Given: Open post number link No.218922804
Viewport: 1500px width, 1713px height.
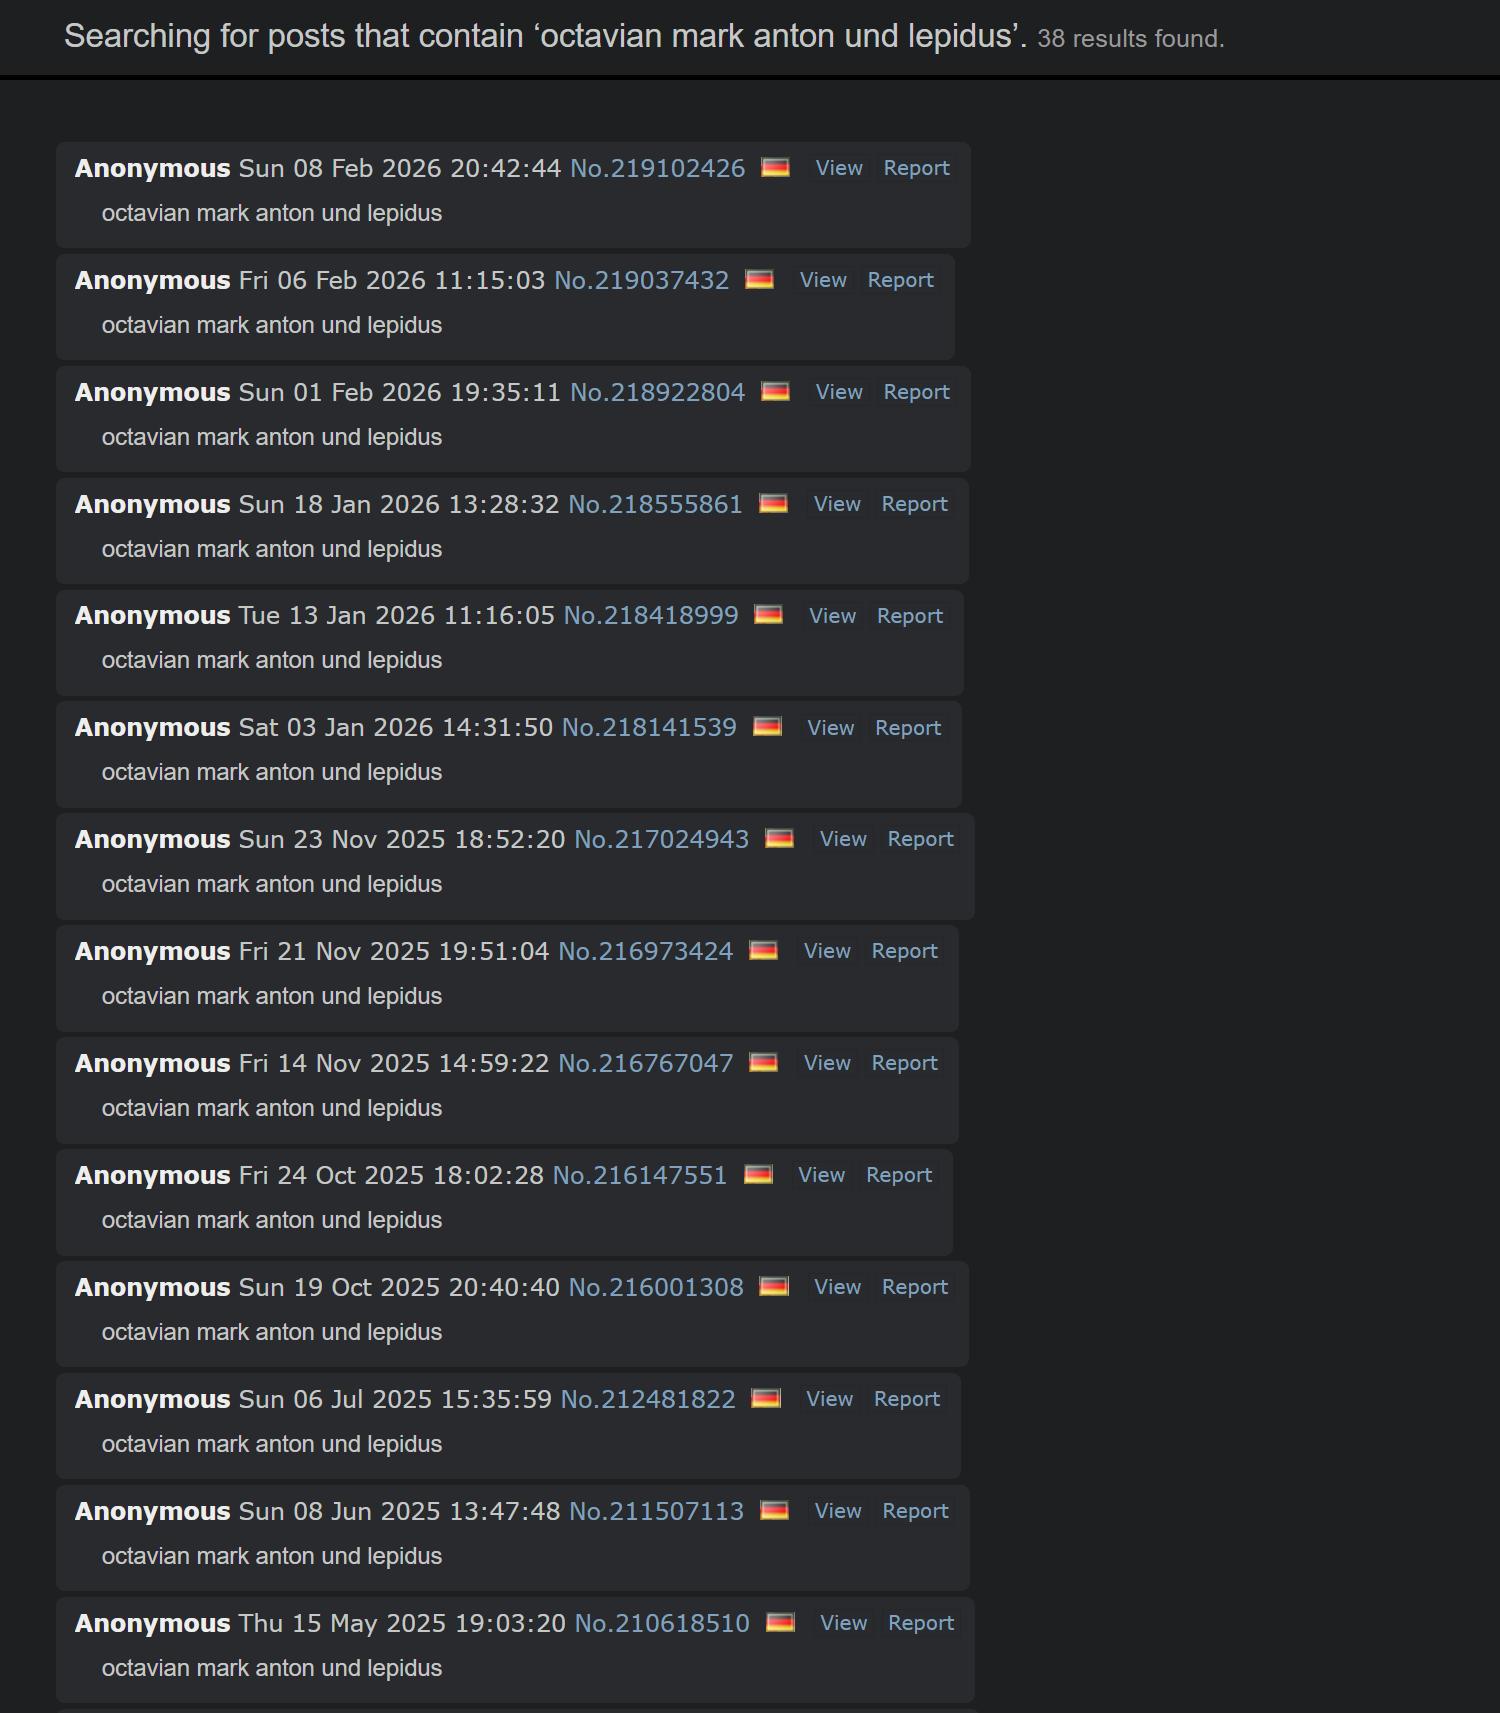Looking at the screenshot, I should click(x=657, y=392).
